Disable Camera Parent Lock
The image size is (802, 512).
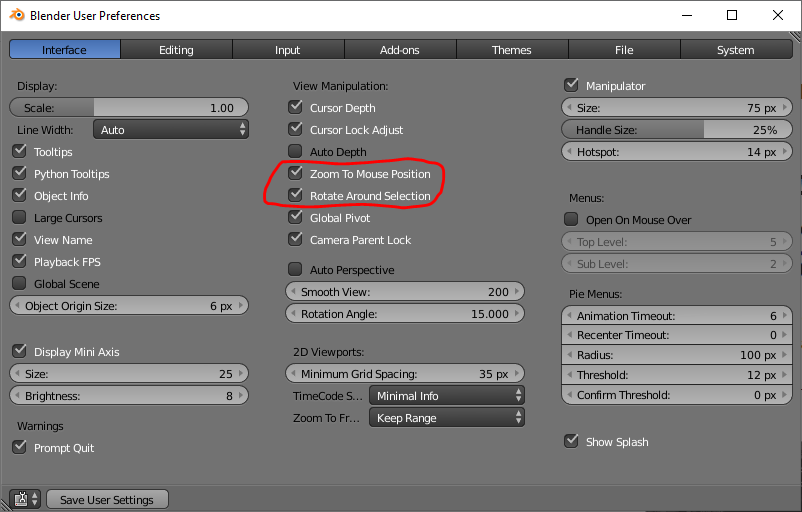pos(295,239)
